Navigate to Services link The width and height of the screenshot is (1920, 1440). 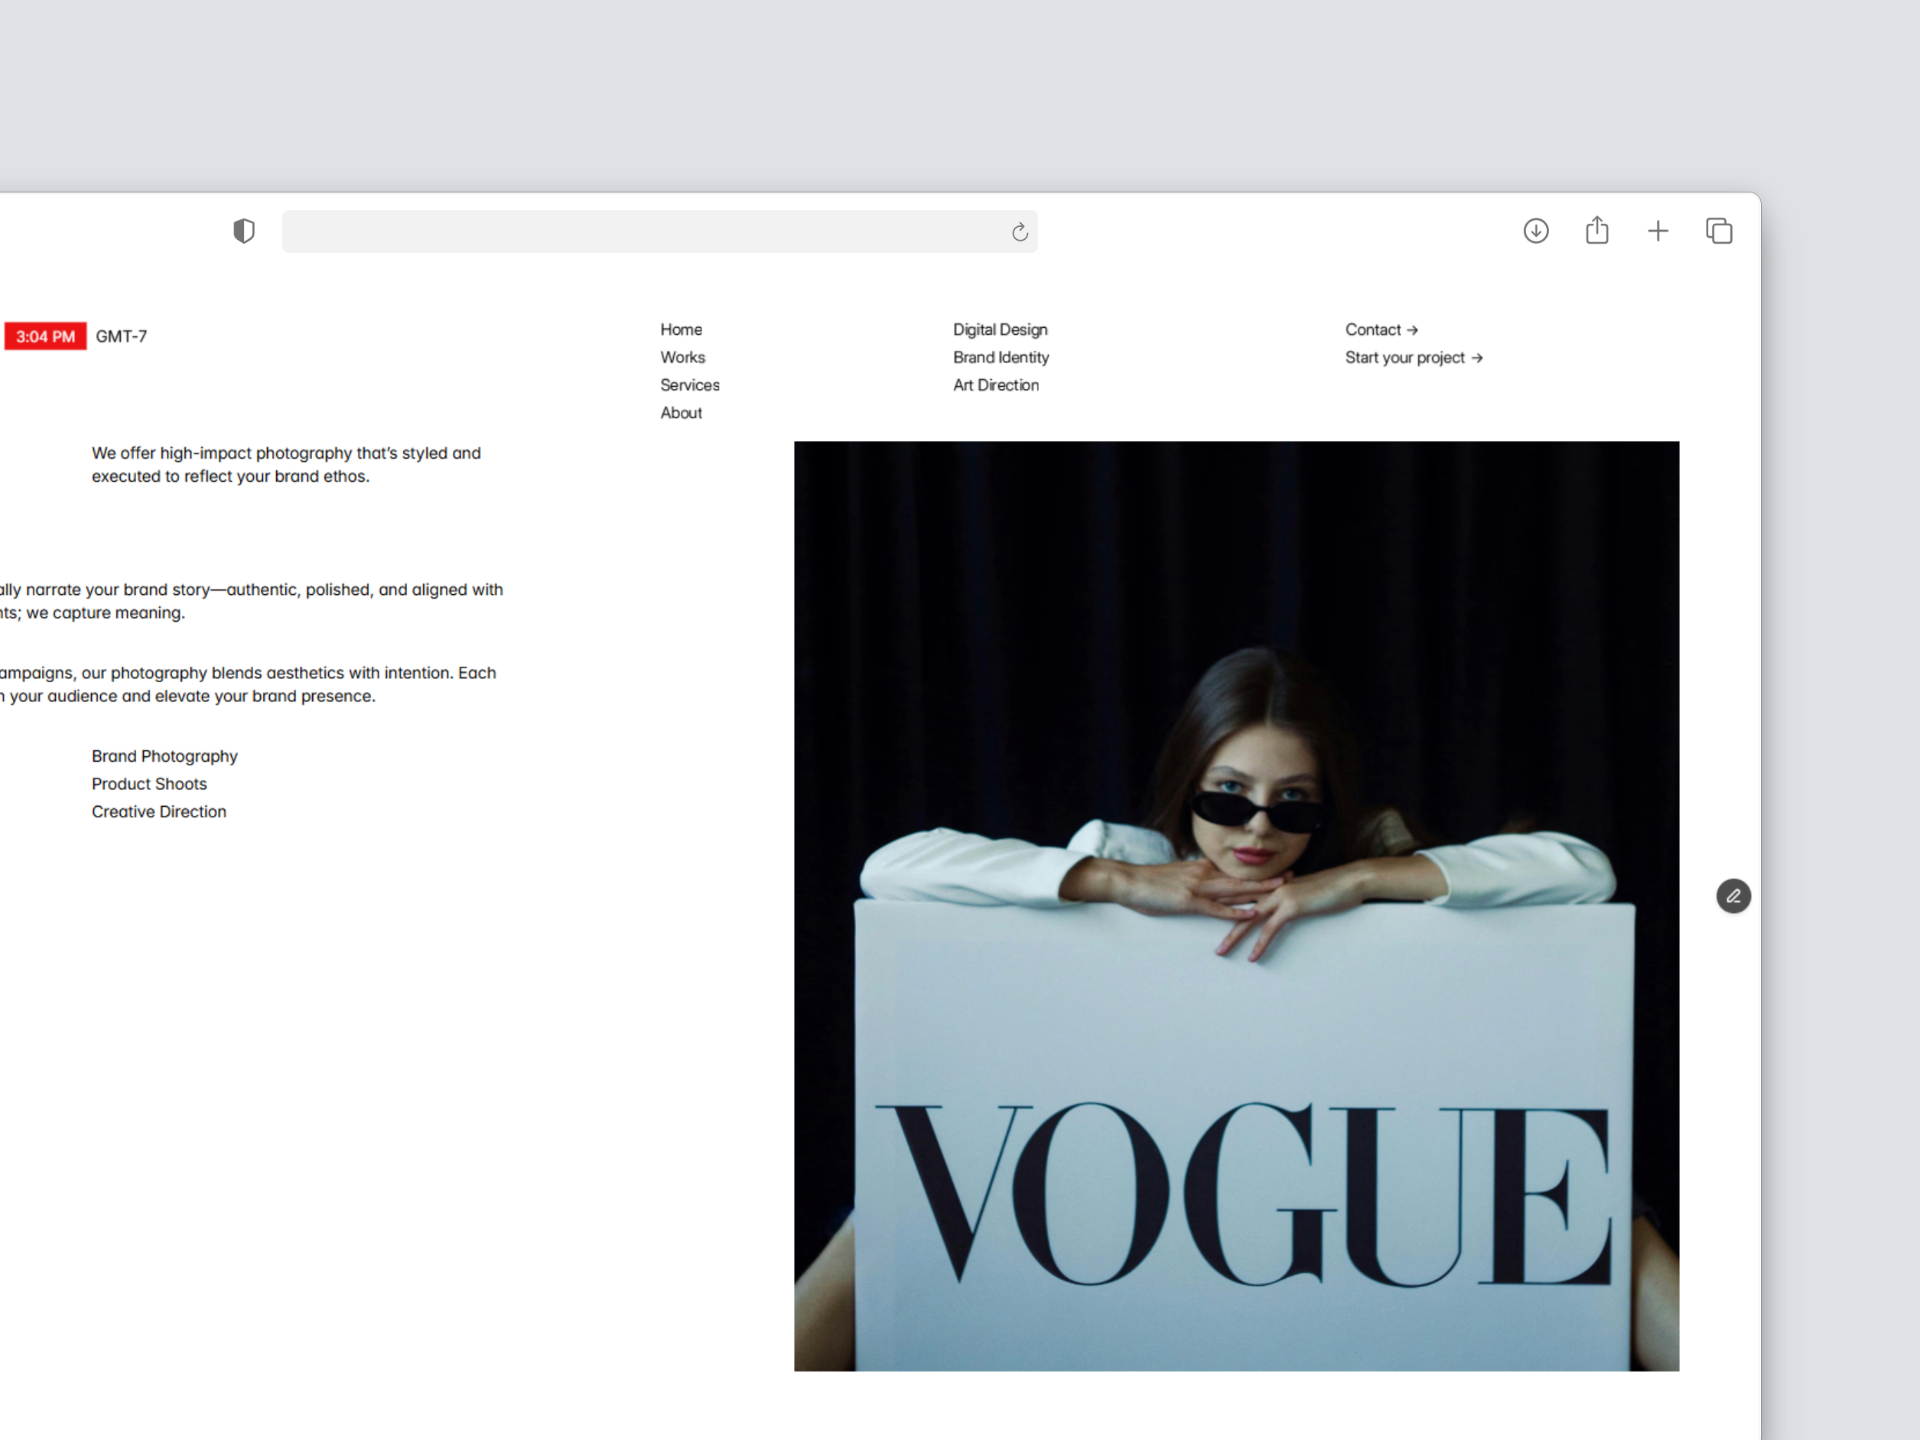click(x=690, y=385)
